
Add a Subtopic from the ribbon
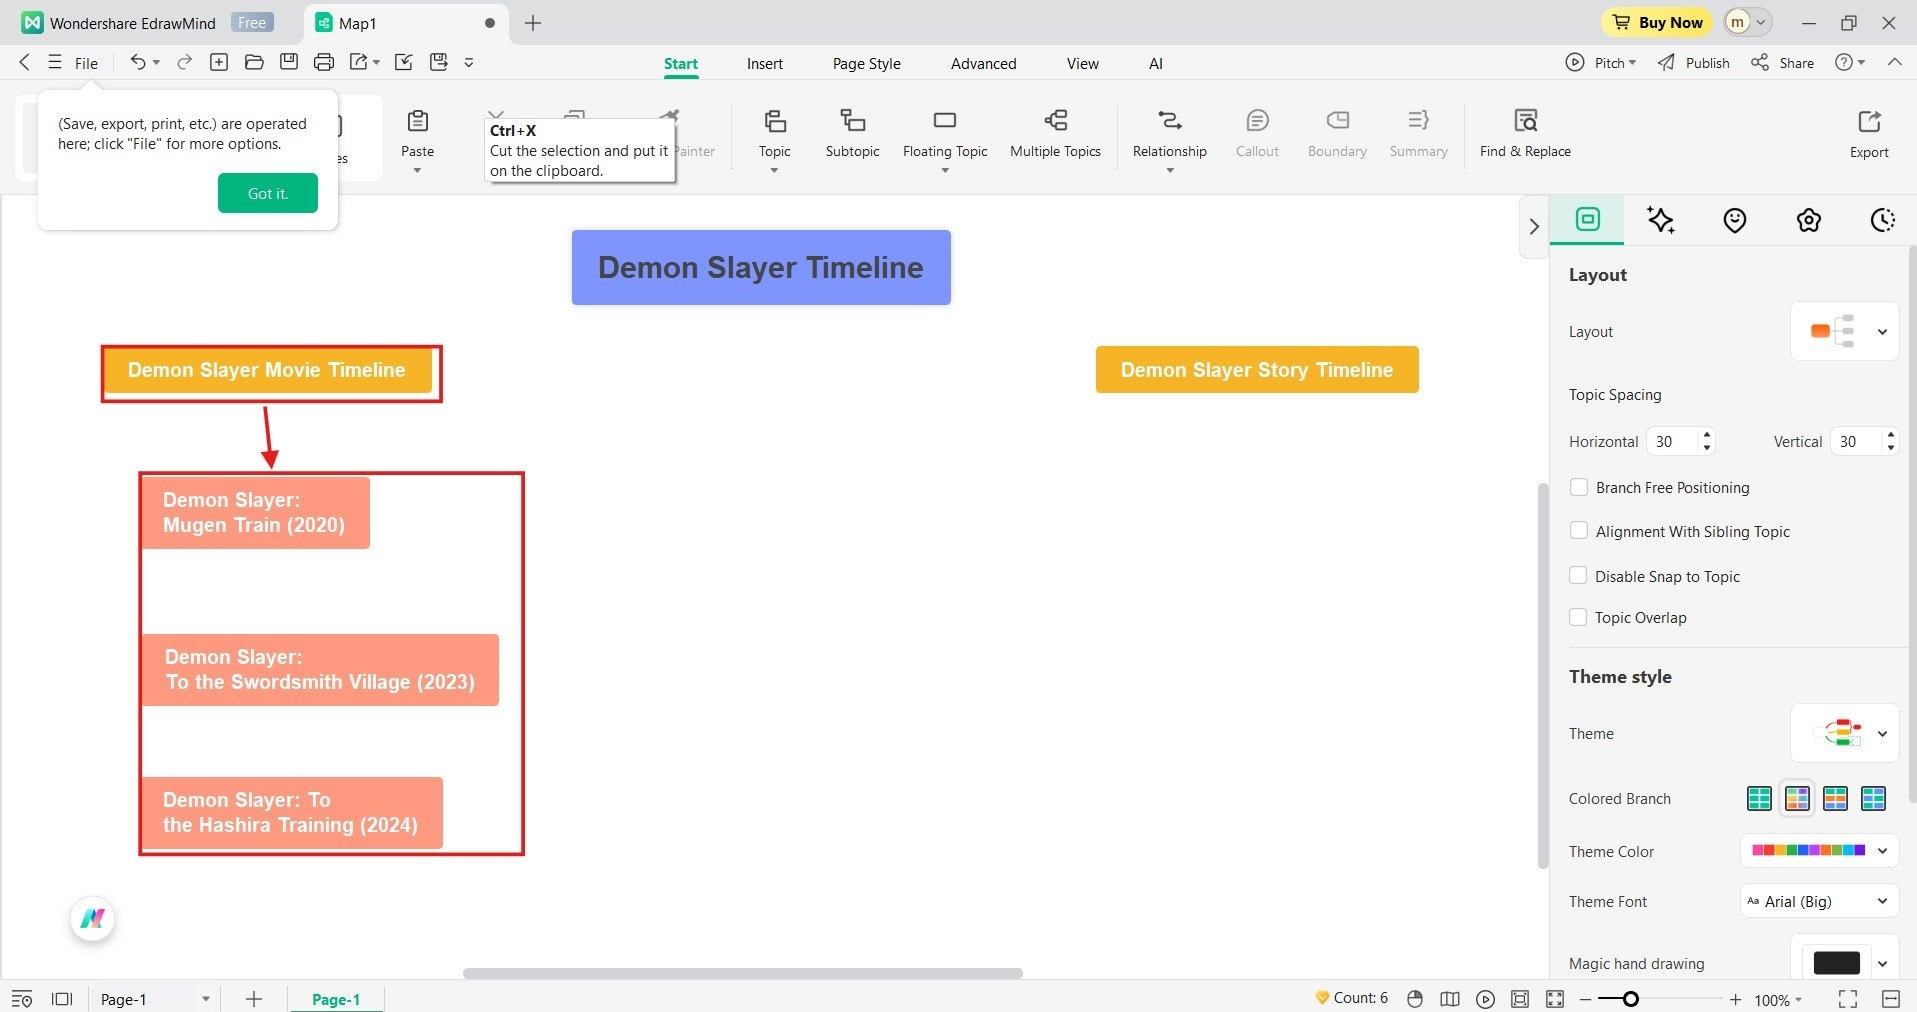[852, 134]
